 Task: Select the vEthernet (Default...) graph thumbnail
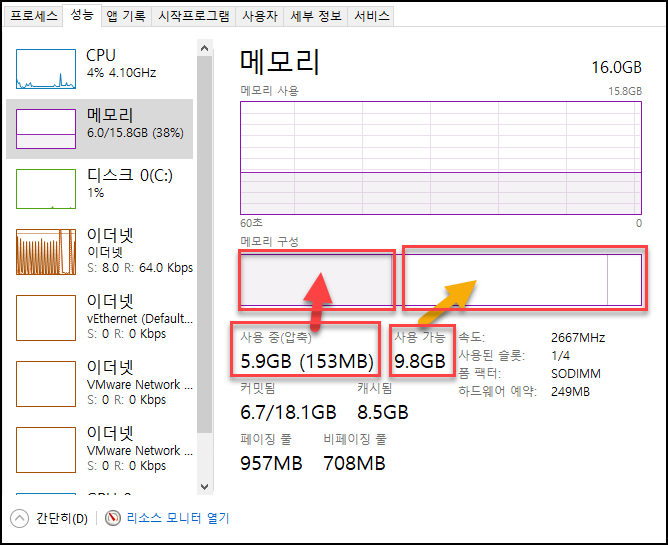coord(46,318)
